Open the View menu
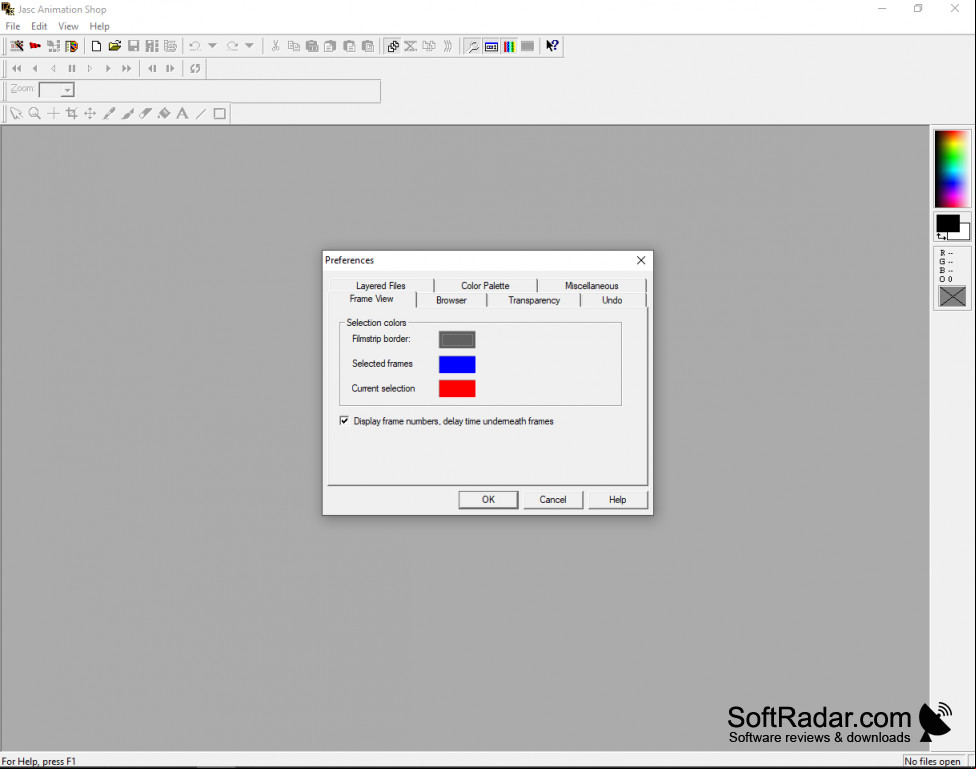Image resolution: width=976 pixels, height=769 pixels. (68, 26)
